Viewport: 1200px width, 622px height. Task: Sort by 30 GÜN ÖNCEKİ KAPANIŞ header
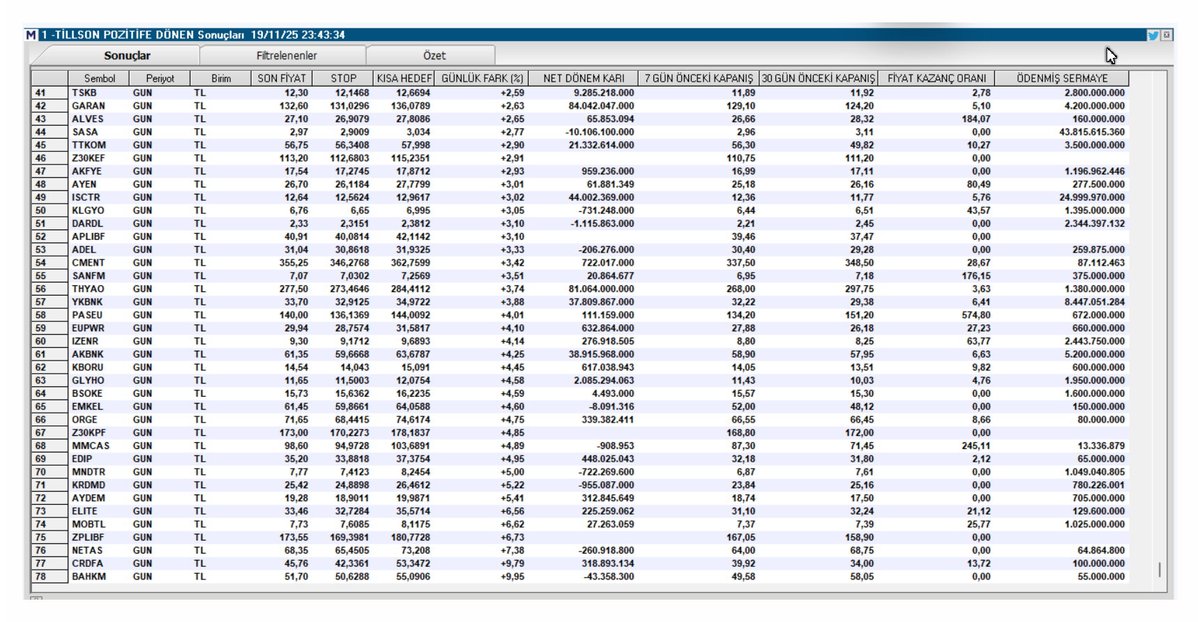pos(819,78)
